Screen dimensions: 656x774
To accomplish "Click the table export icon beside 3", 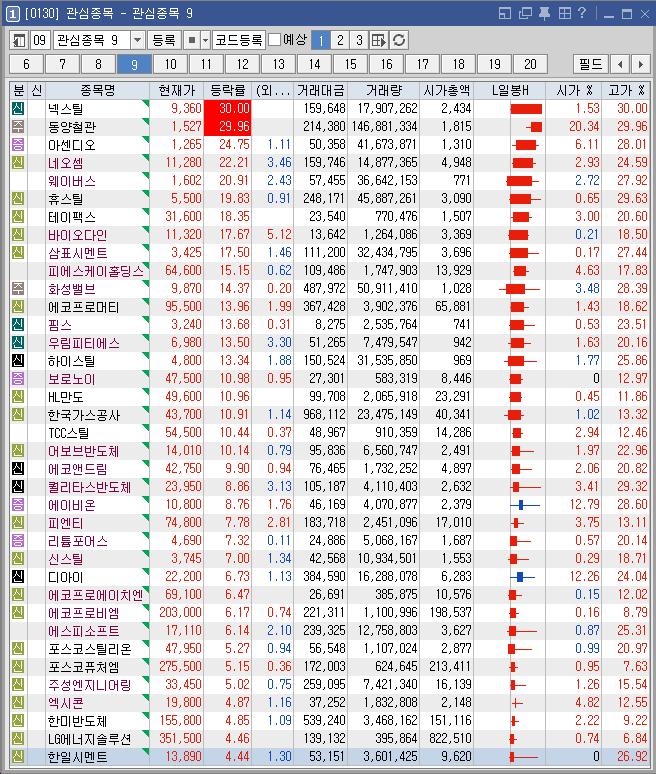I will (x=379, y=40).
